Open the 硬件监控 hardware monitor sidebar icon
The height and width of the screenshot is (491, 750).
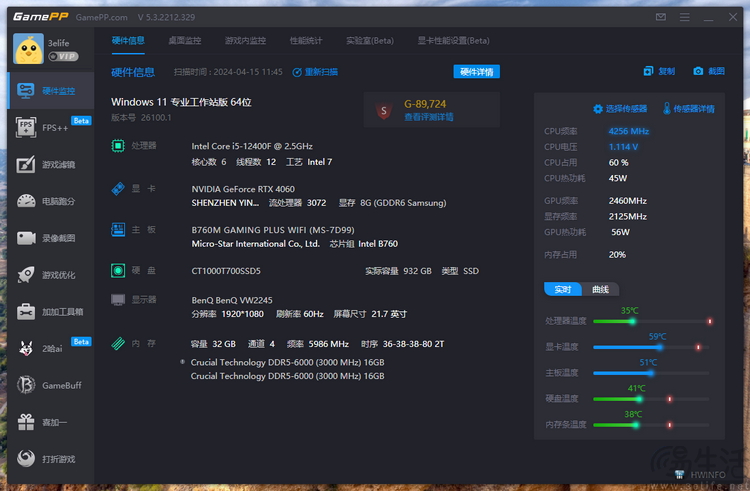[x=25, y=90]
